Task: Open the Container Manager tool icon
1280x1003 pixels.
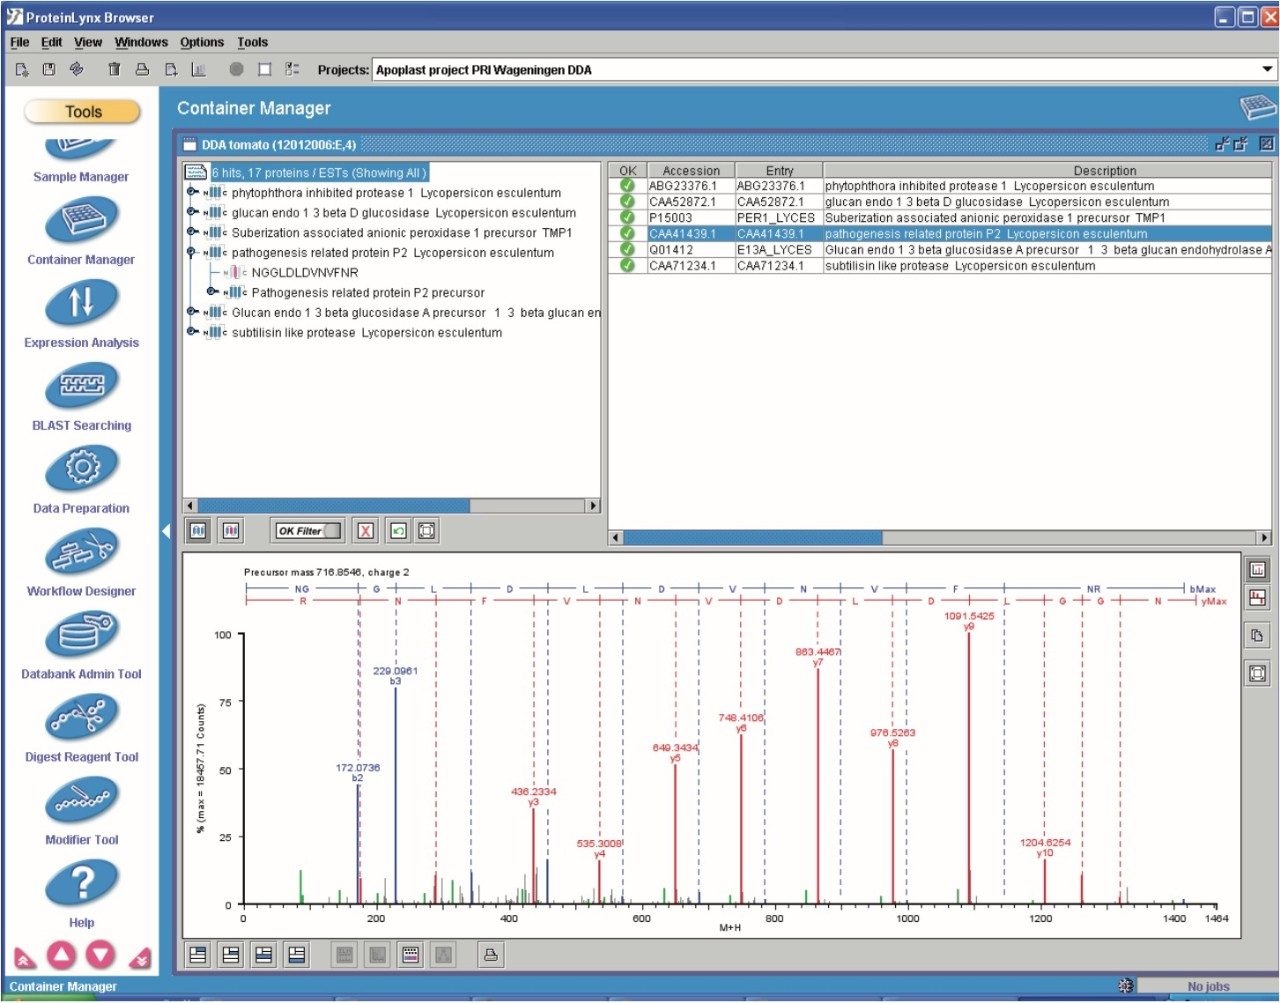Action: (x=81, y=221)
